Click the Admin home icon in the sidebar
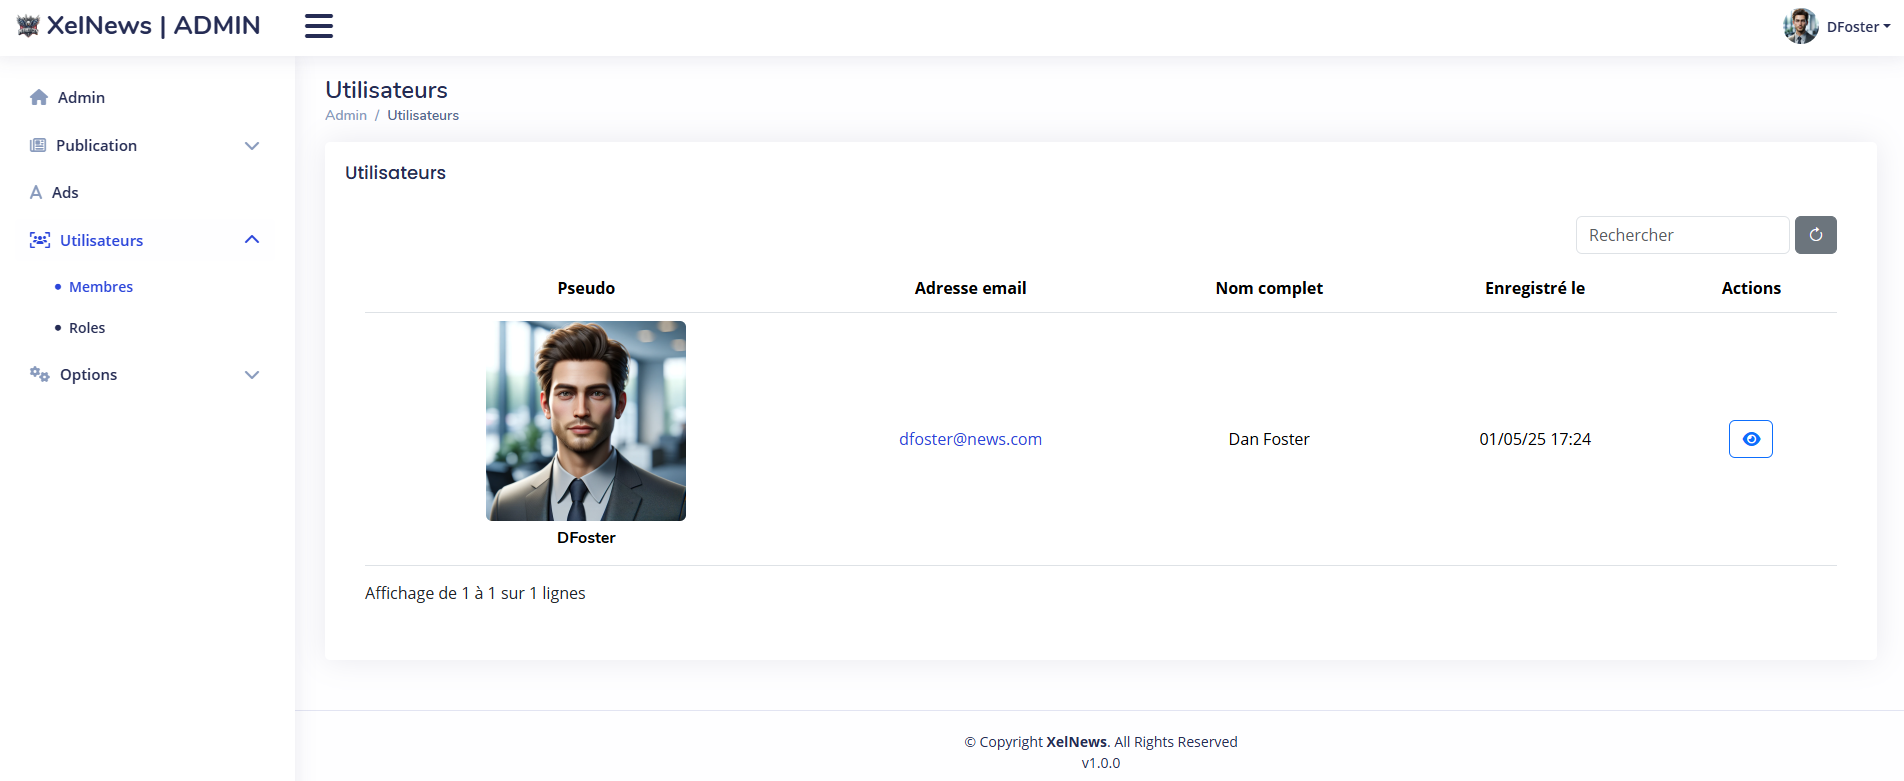The height and width of the screenshot is (781, 1904). [x=39, y=97]
